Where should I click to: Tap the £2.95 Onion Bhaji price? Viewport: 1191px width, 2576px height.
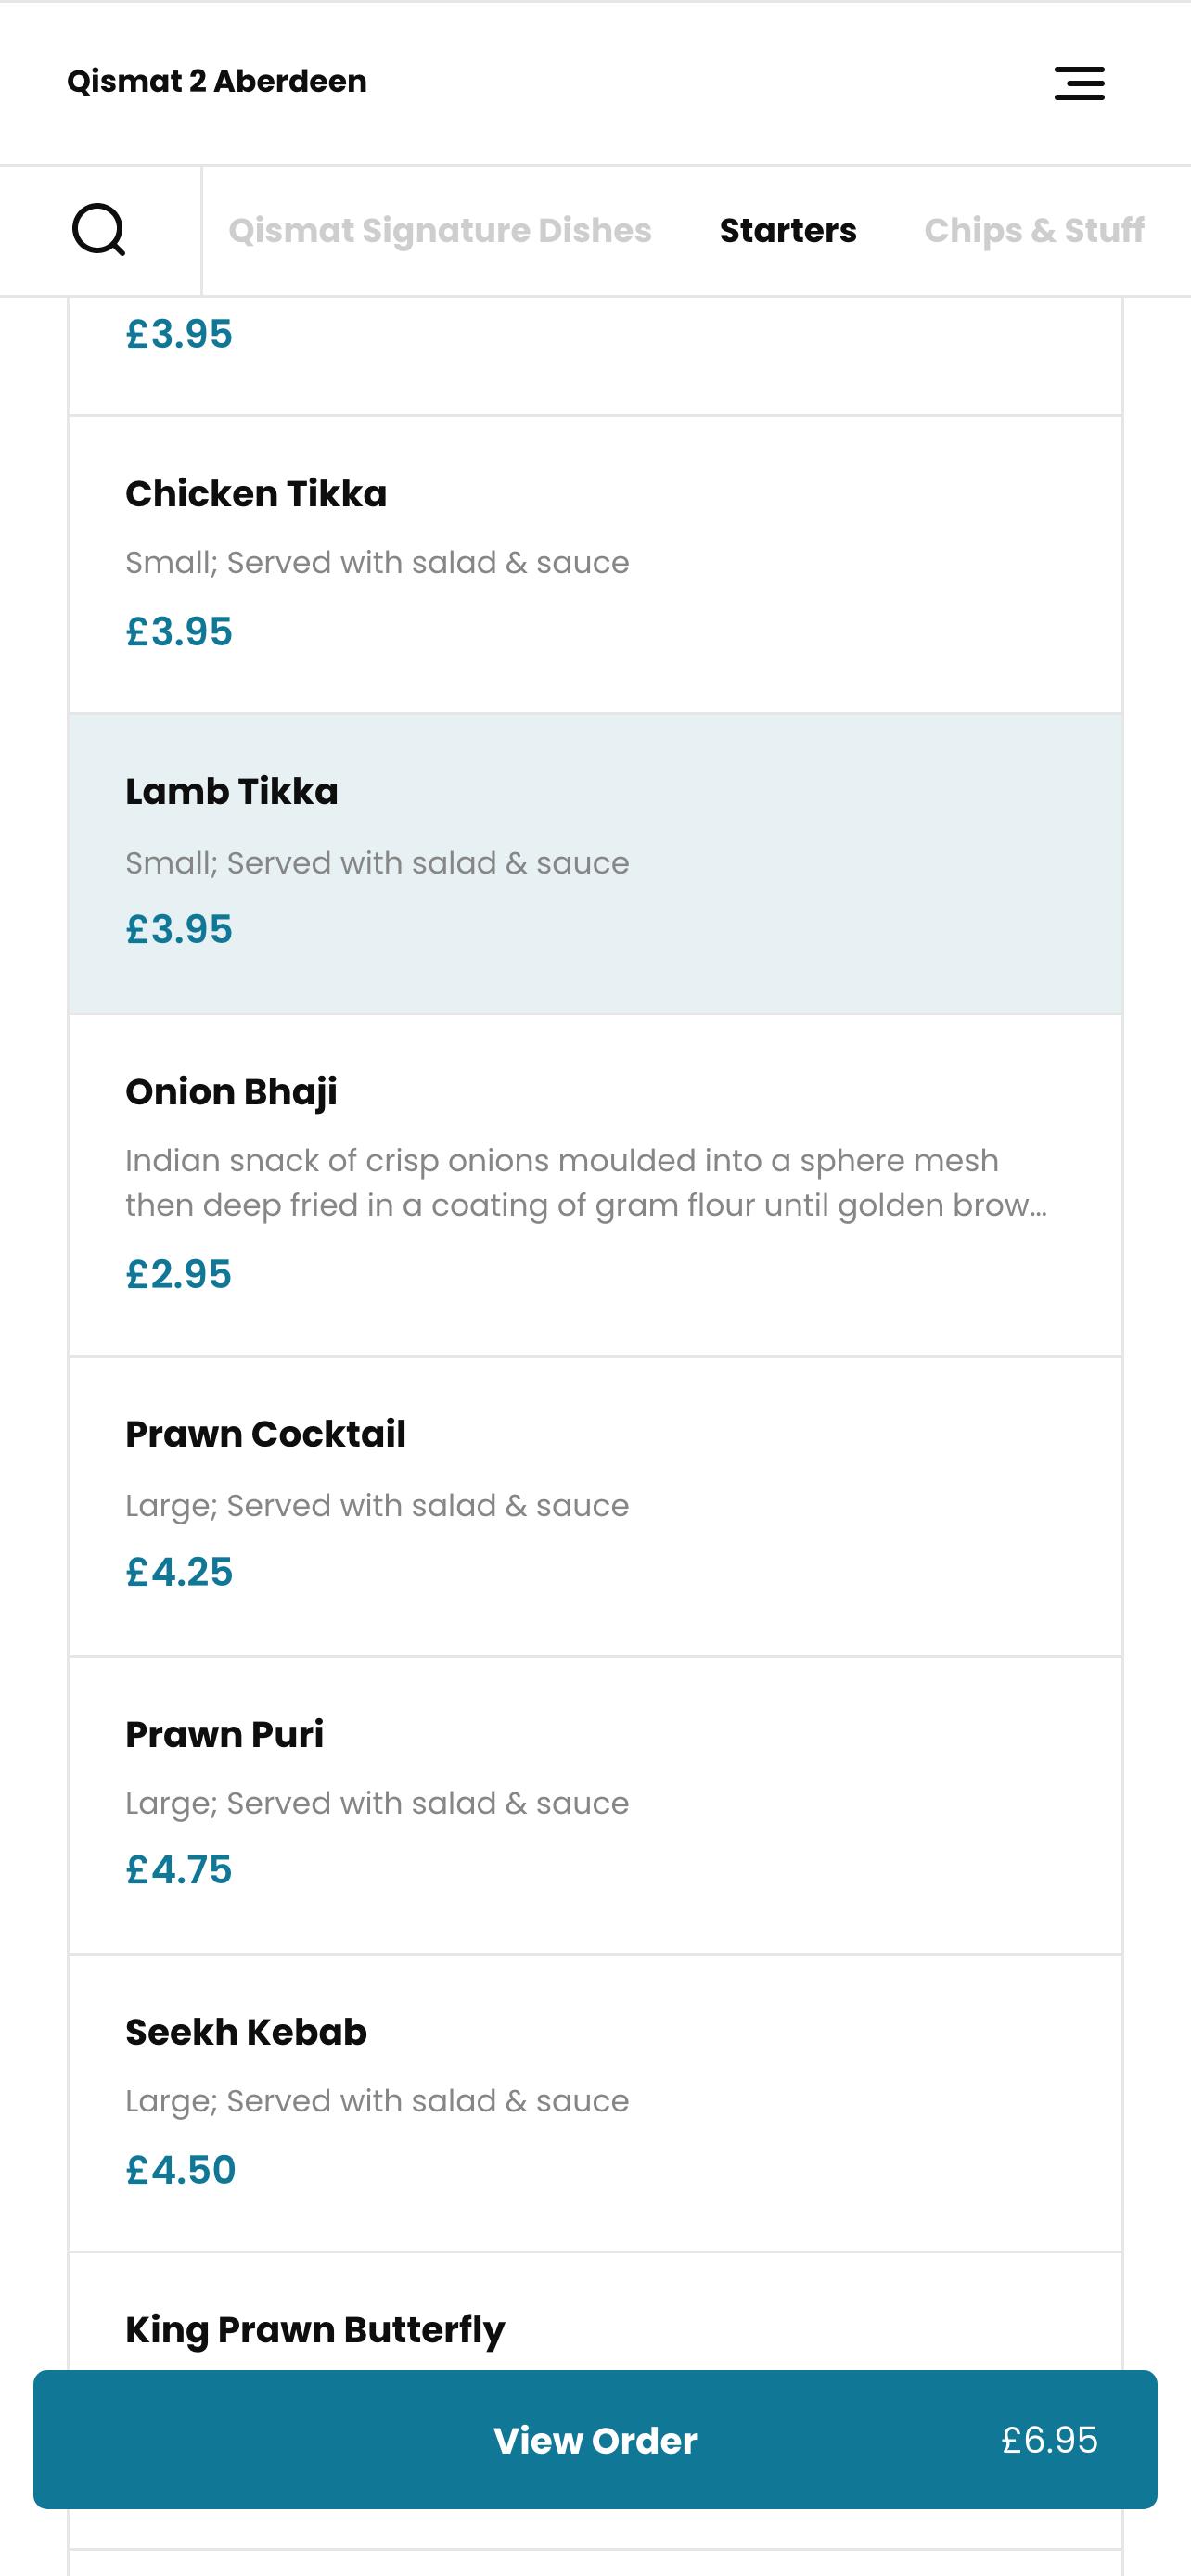[178, 1274]
